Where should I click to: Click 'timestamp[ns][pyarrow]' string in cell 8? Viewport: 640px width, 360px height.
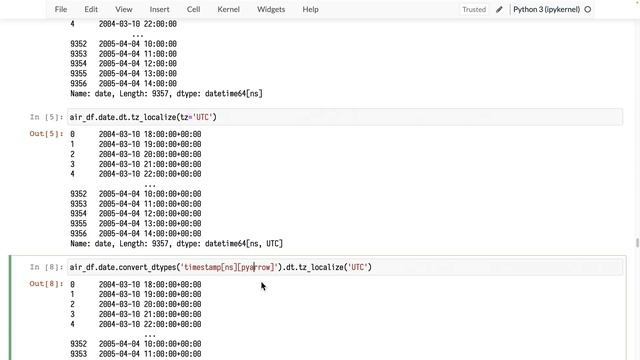coord(229,267)
